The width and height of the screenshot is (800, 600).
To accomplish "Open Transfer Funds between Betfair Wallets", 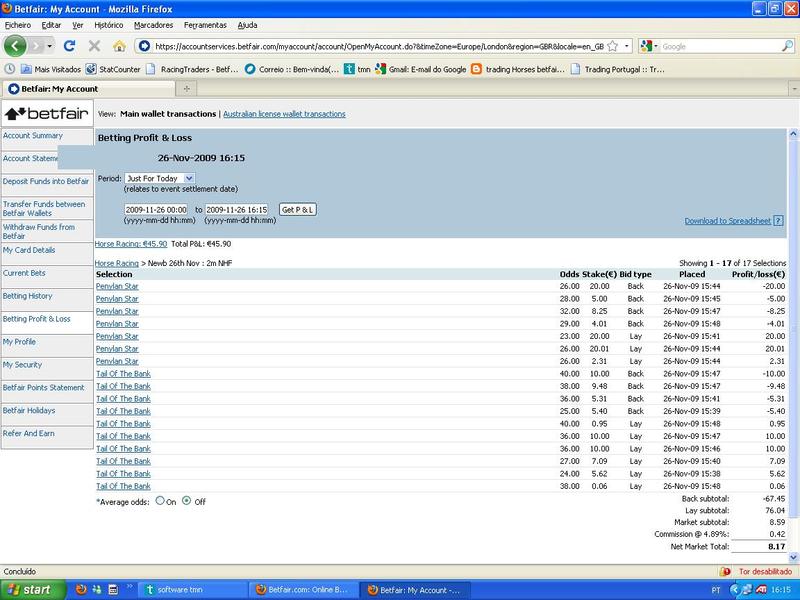I will click(x=44, y=209).
